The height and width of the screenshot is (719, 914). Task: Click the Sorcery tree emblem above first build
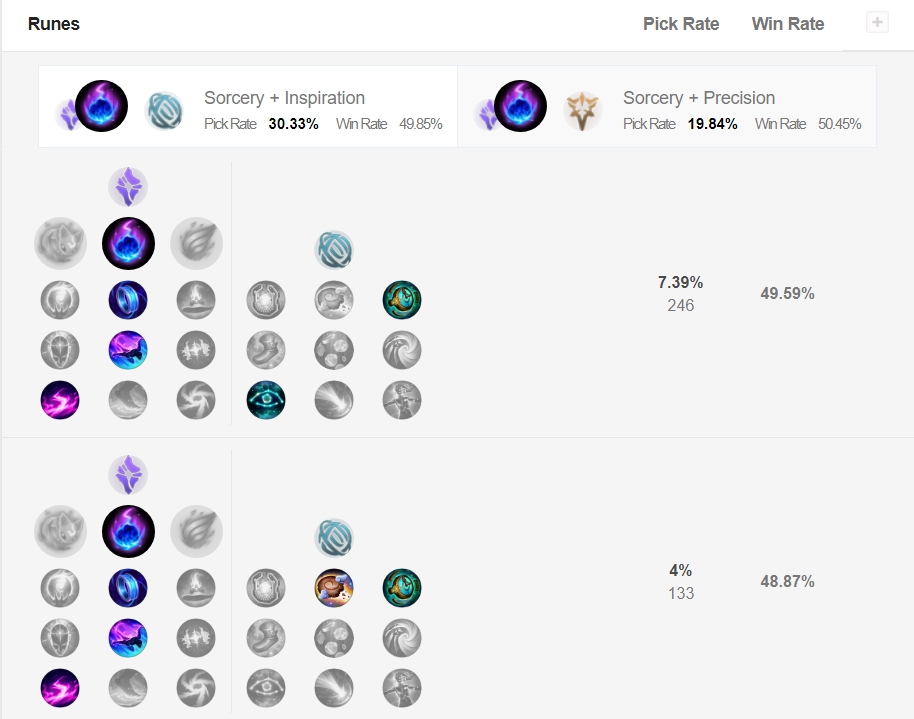[128, 187]
